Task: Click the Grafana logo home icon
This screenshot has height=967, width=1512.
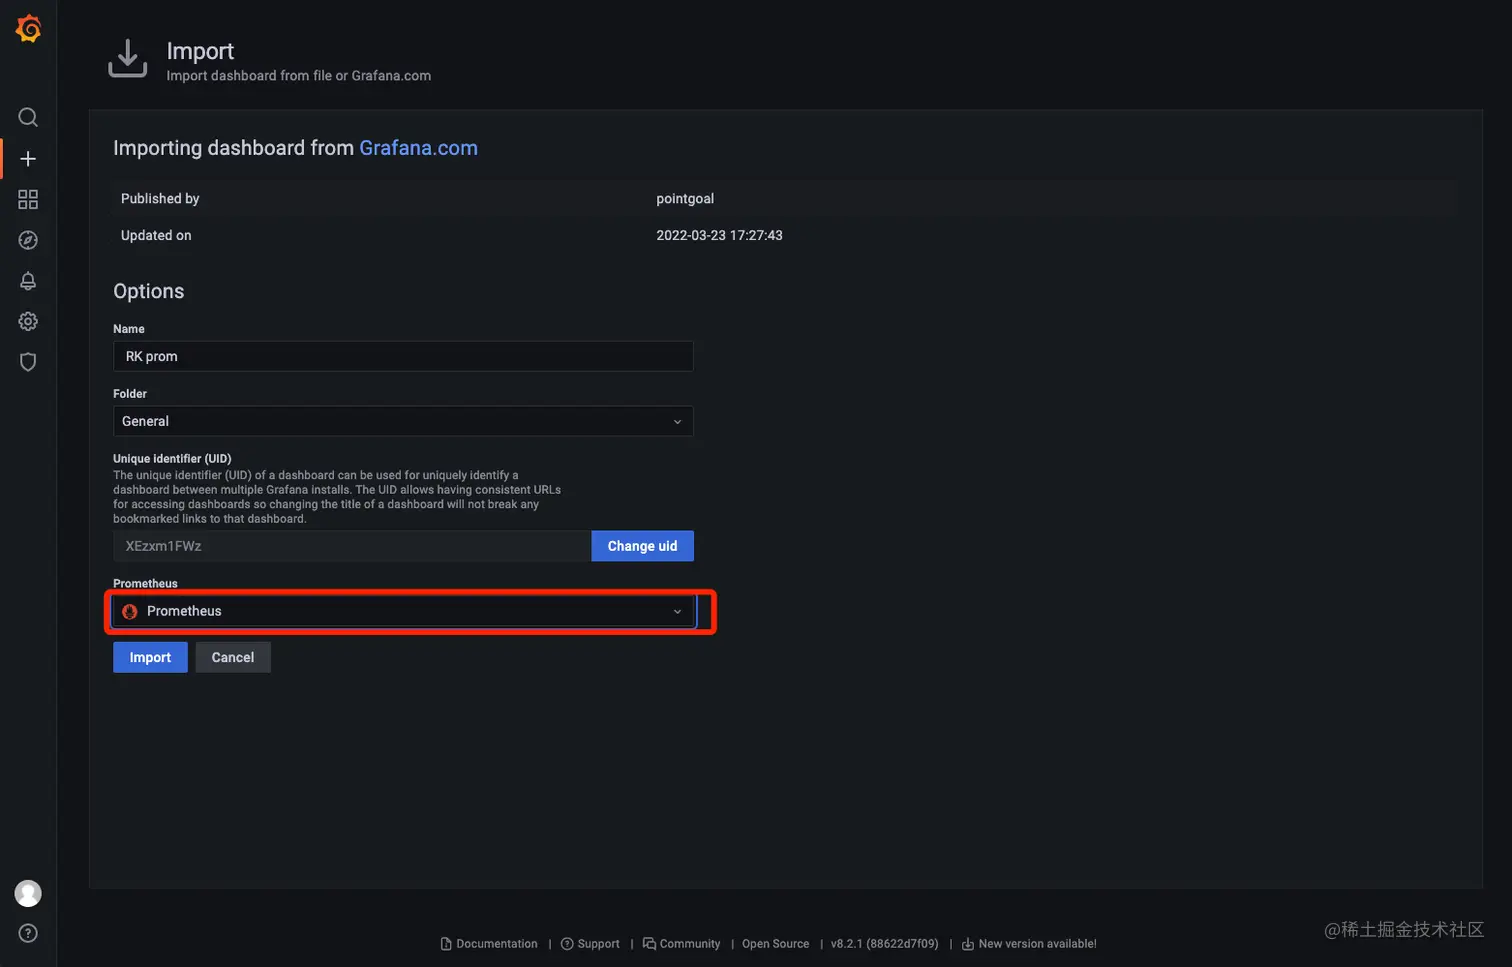Action: [28, 29]
